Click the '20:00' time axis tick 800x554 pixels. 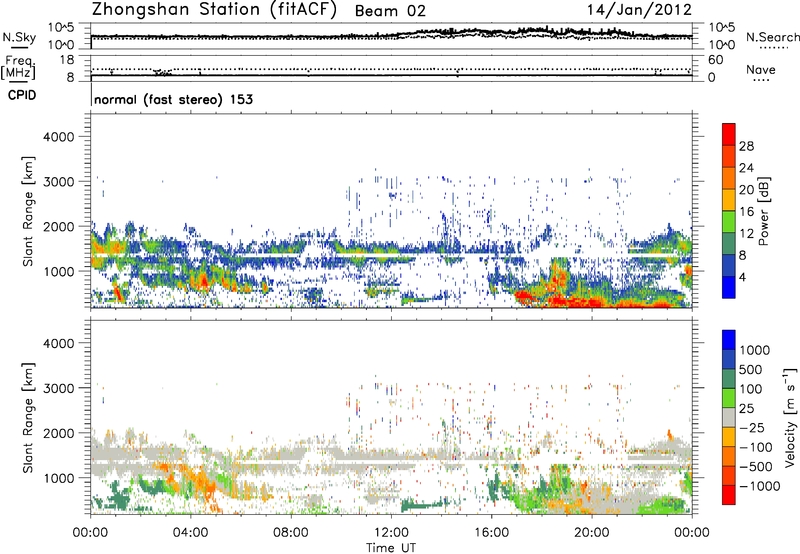pyautogui.click(x=592, y=533)
